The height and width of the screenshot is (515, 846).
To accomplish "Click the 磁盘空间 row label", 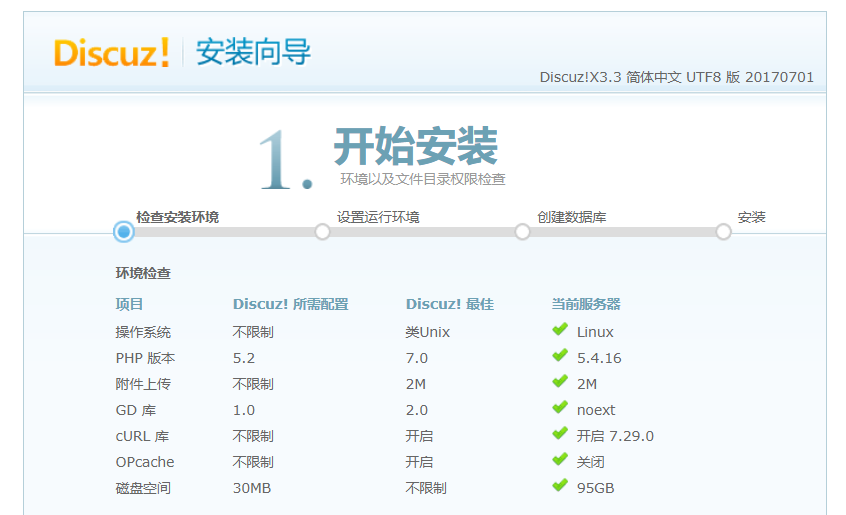I will pos(143,488).
